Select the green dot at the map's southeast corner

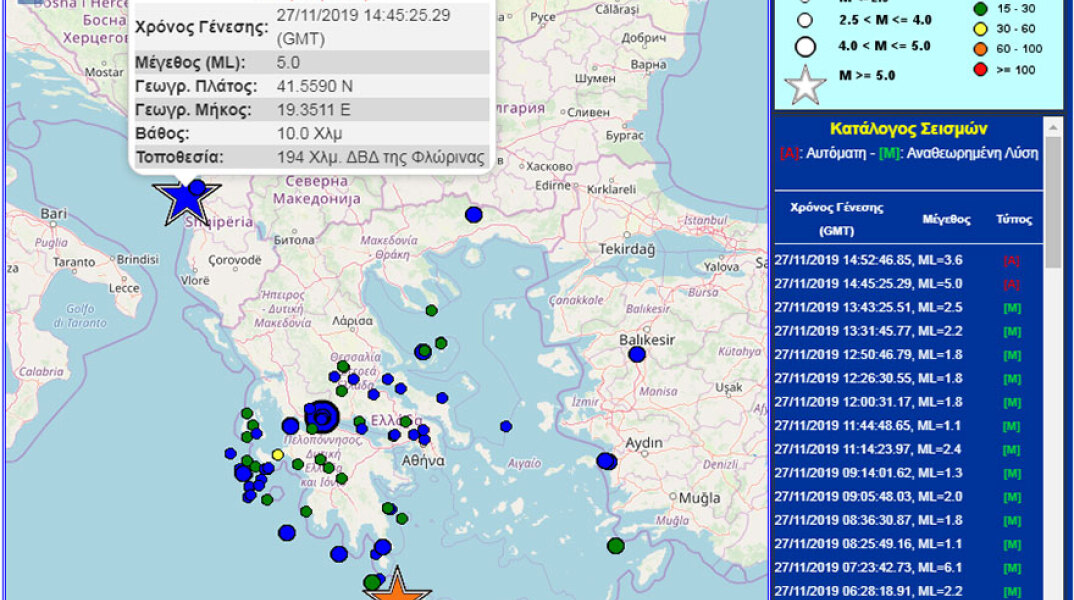(615, 546)
